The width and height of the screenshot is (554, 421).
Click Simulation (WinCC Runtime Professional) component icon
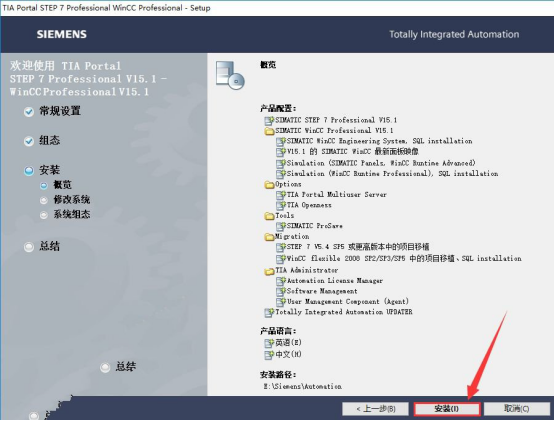[281, 173]
